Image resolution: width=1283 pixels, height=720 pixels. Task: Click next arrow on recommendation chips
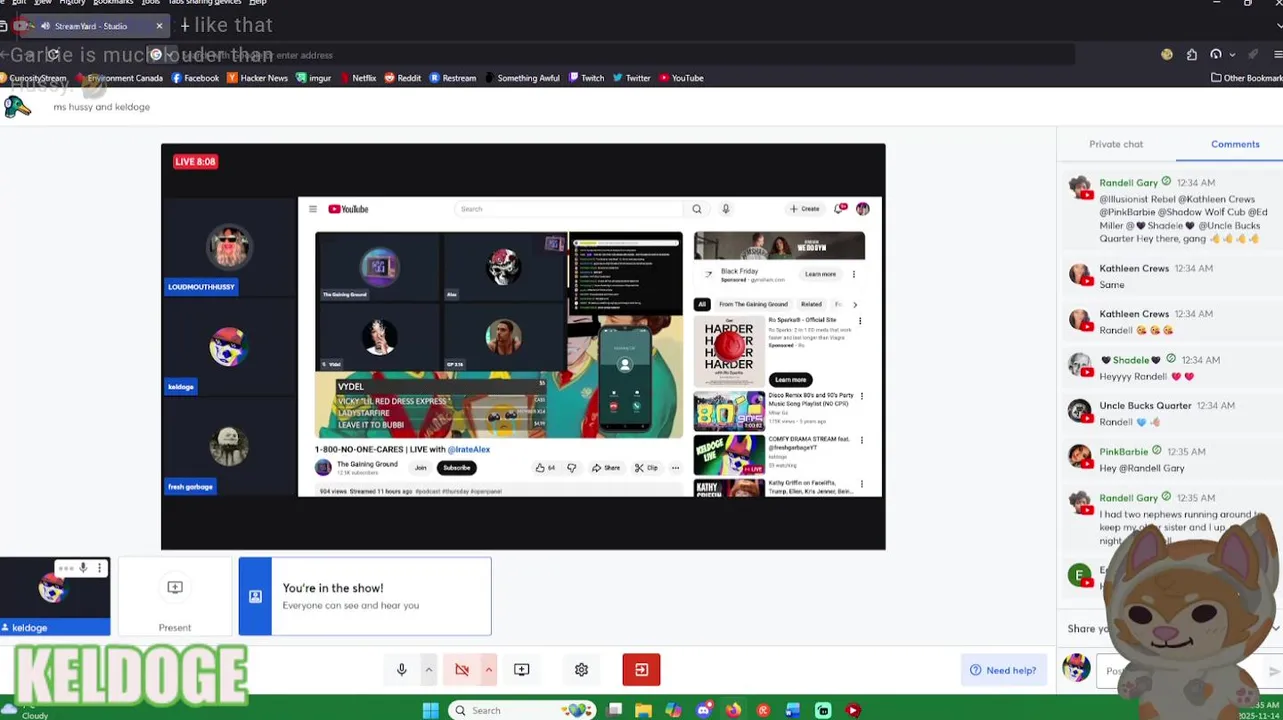tap(855, 304)
